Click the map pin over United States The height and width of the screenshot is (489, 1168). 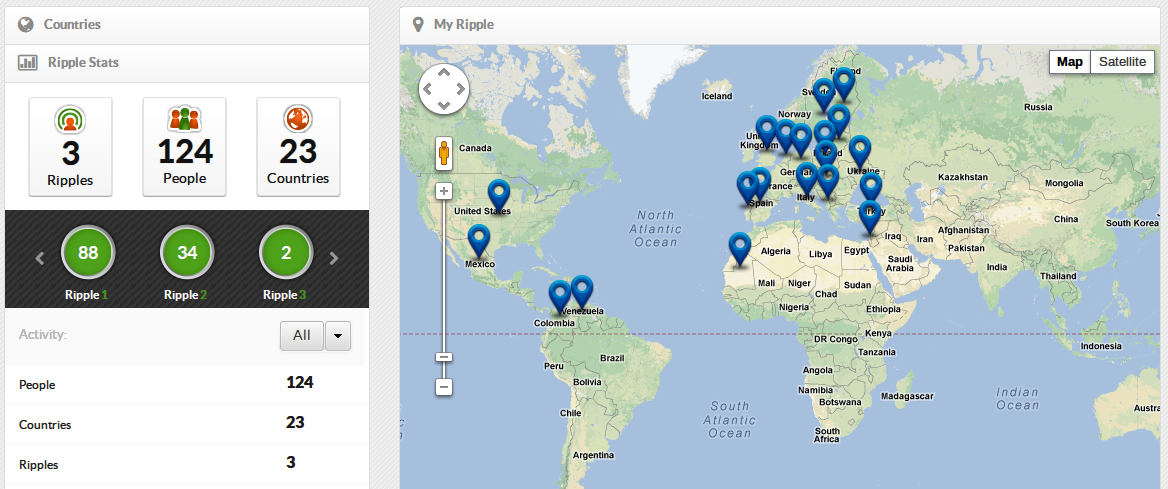(499, 197)
